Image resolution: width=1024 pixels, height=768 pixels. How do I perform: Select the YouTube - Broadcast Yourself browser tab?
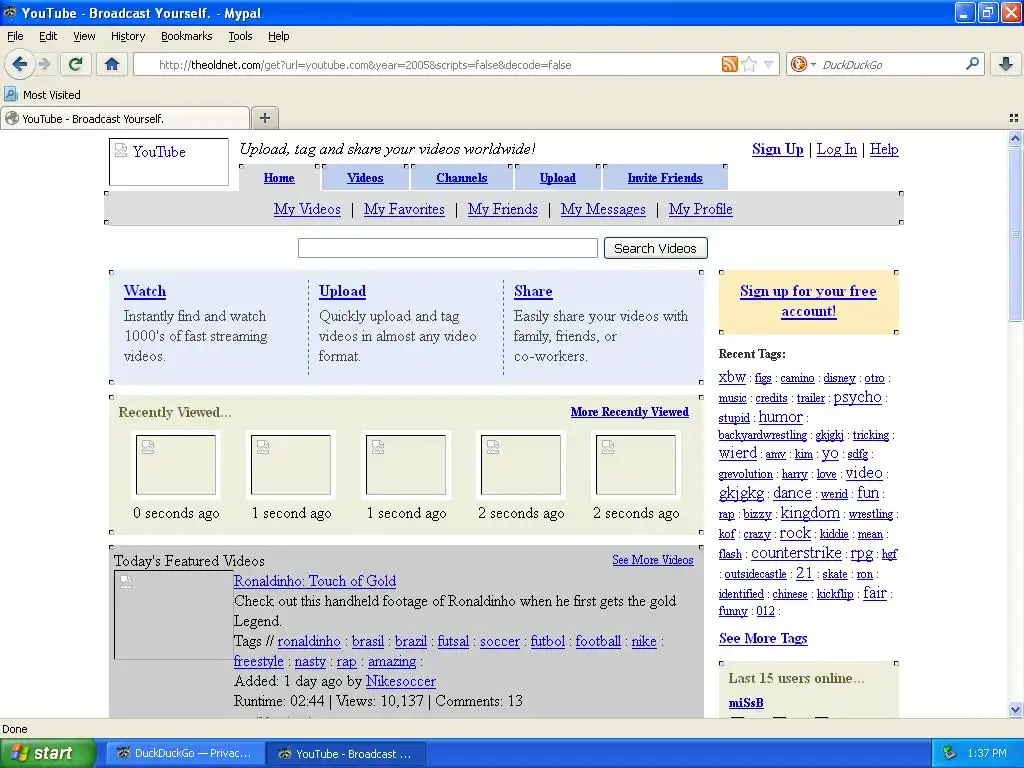click(124, 118)
